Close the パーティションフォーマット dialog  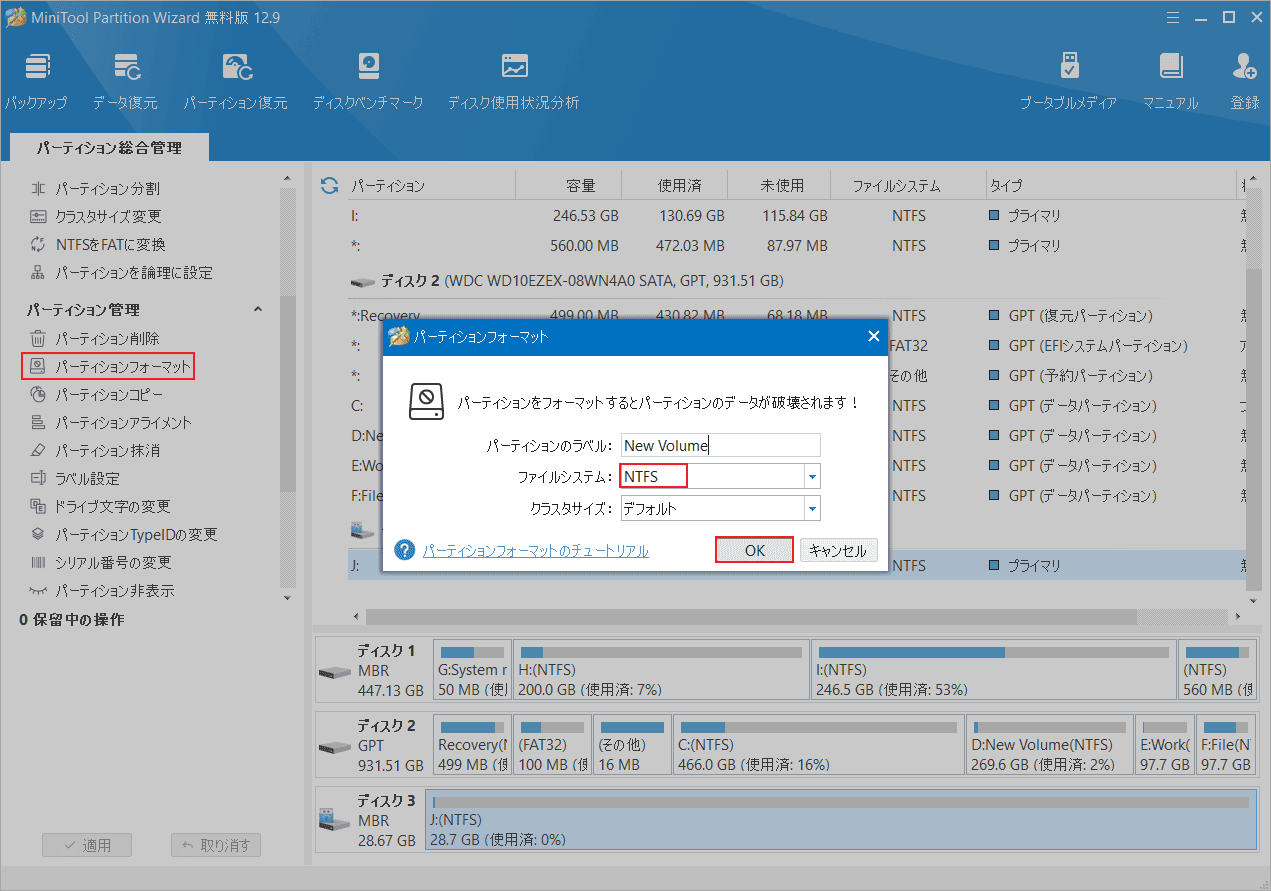[873, 337]
